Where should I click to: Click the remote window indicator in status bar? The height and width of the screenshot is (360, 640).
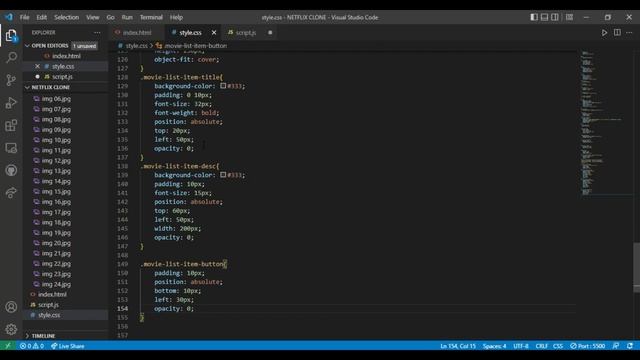tap(8, 346)
